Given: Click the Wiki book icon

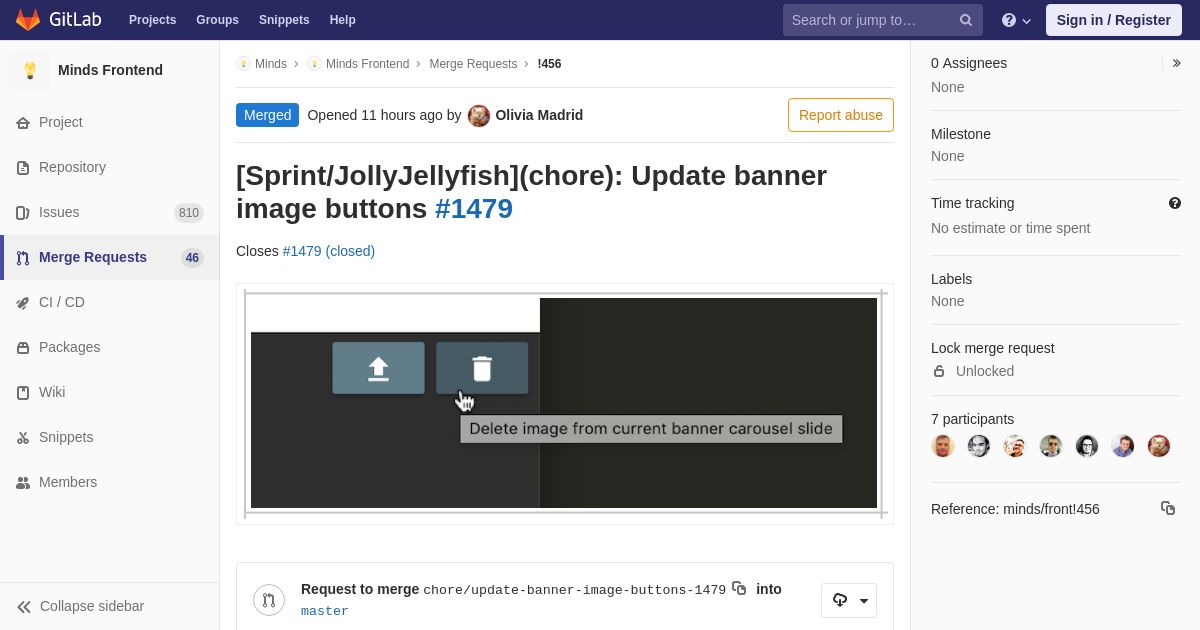Looking at the screenshot, I should pyautogui.click(x=23, y=392).
